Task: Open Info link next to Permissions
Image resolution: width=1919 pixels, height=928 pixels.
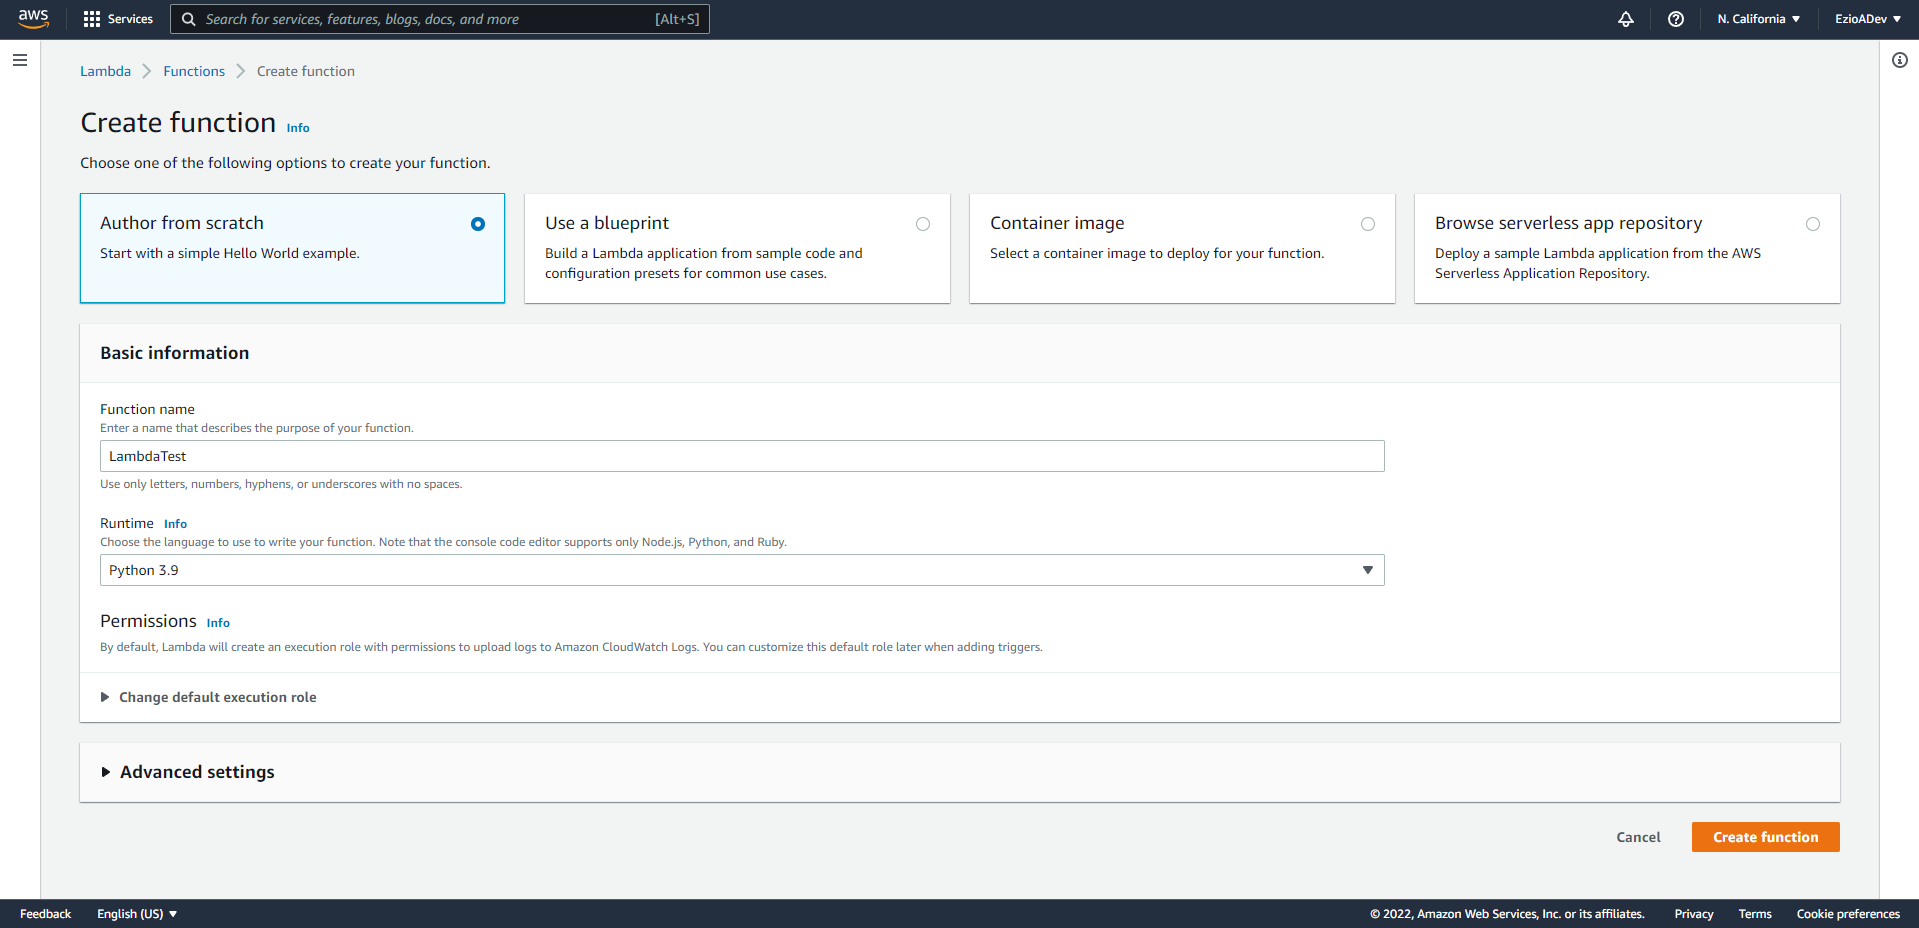Action: click(218, 623)
